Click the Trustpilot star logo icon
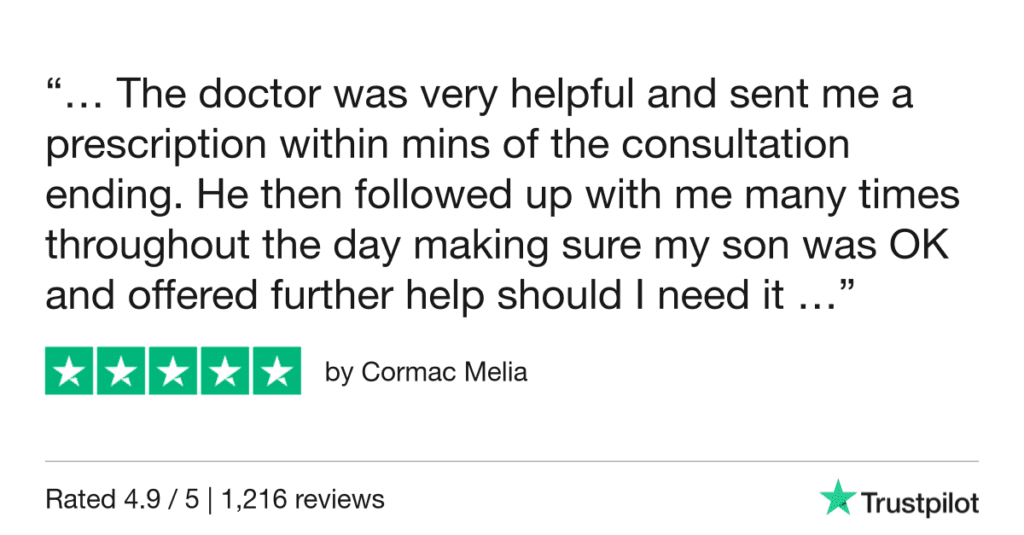This screenshot has width=1024, height=535. coord(835,497)
